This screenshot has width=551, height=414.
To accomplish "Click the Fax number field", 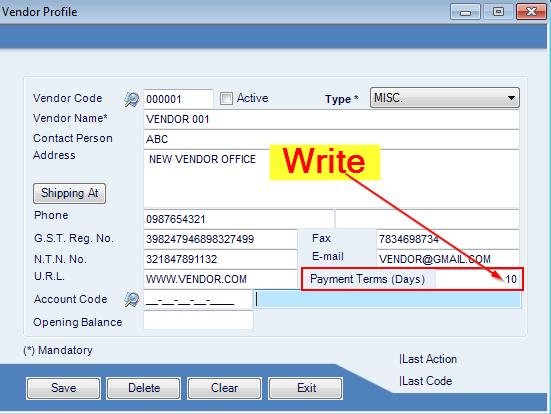I will 448,239.
